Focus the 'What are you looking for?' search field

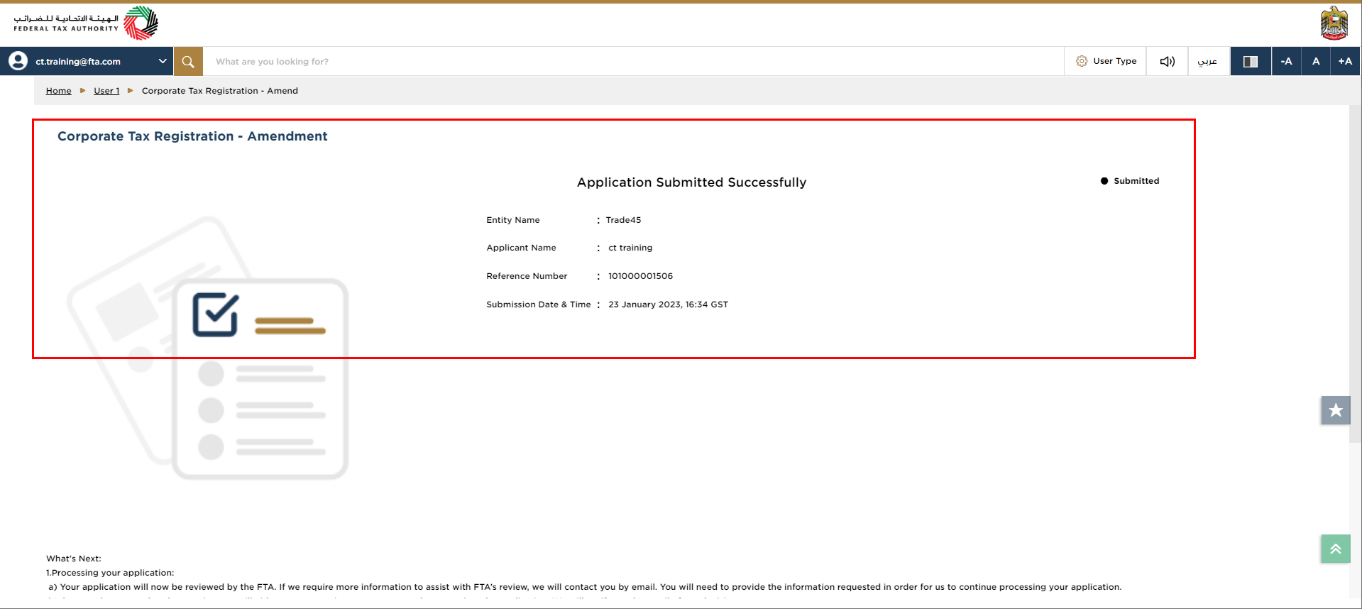click(634, 61)
